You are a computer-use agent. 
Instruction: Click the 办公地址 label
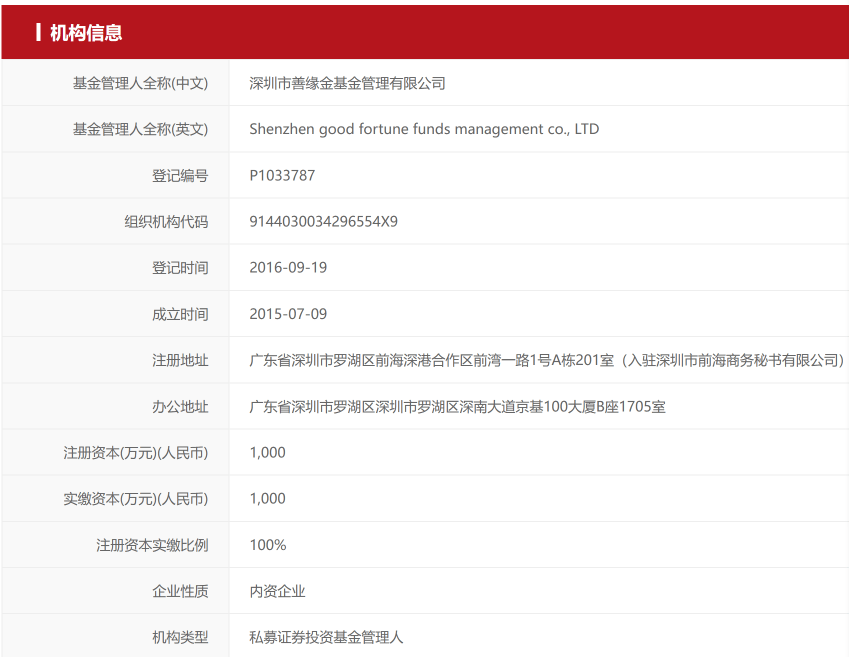(180, 407)
